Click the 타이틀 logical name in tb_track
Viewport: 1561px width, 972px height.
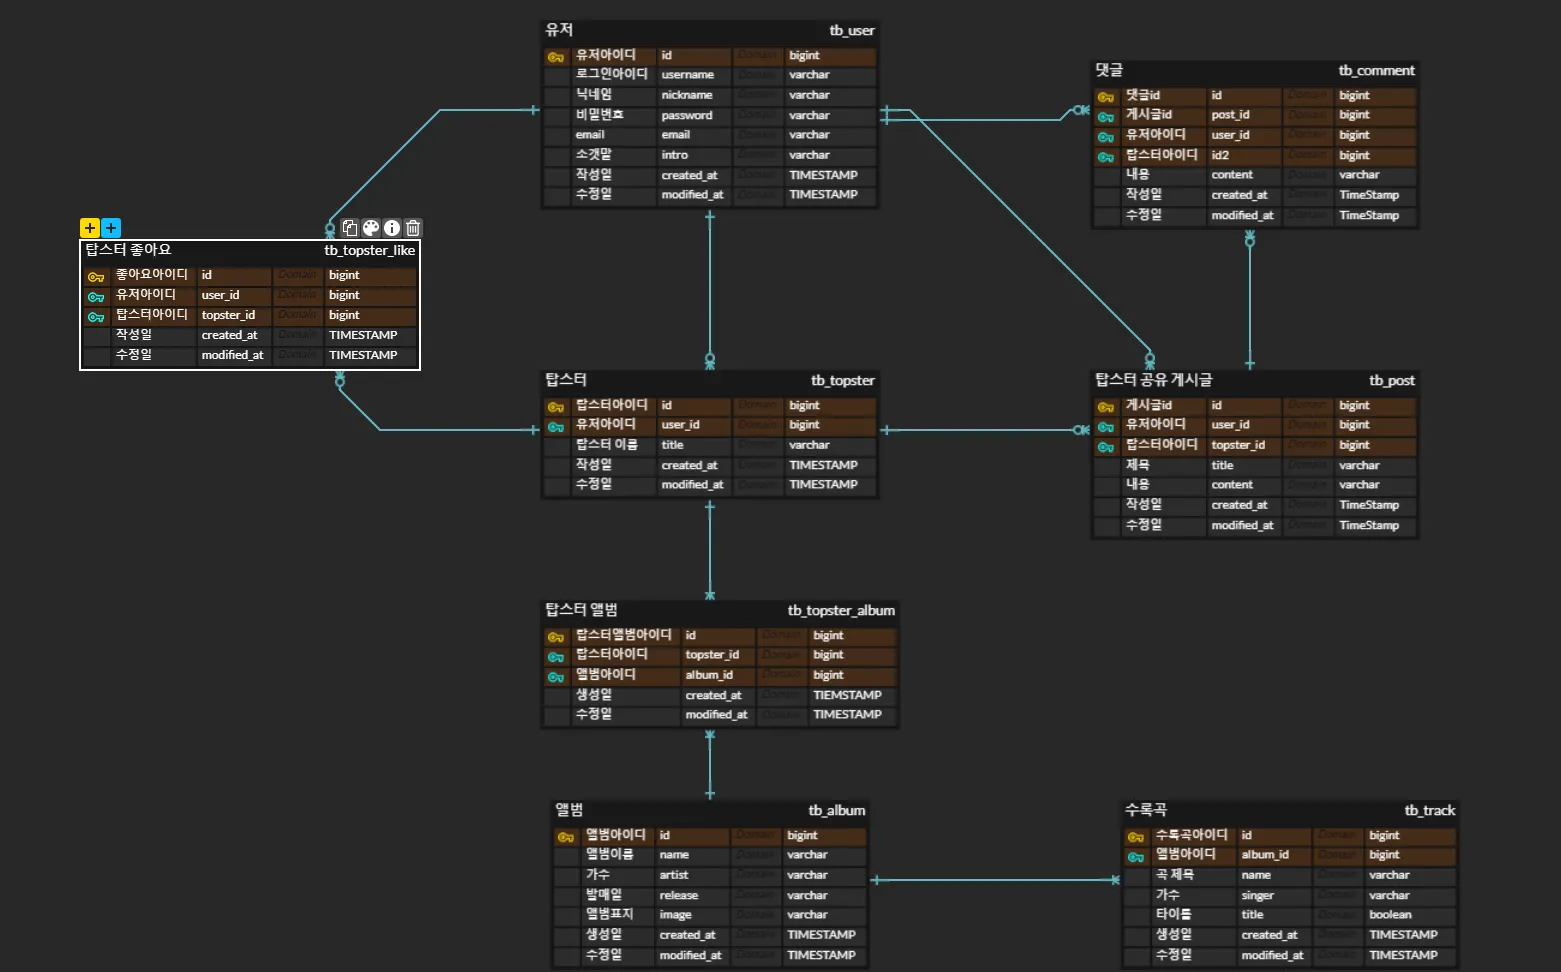(1174, 914)
